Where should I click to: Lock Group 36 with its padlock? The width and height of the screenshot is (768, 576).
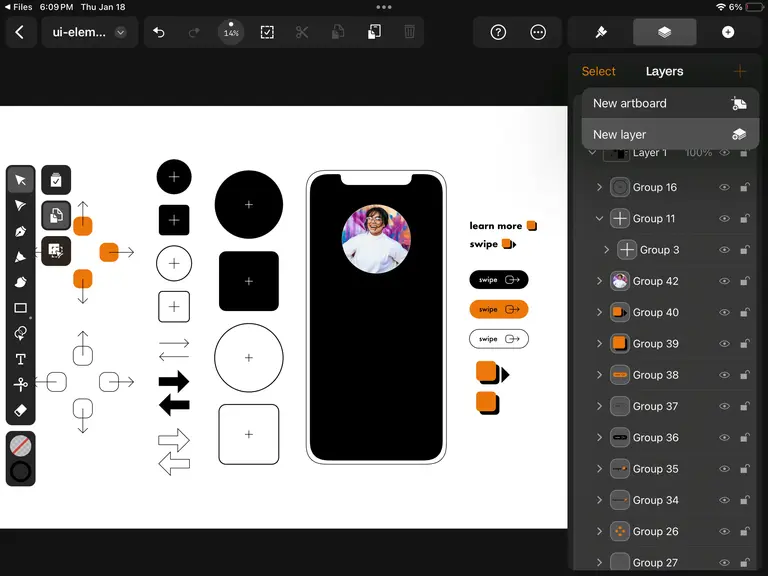(744, 437)
